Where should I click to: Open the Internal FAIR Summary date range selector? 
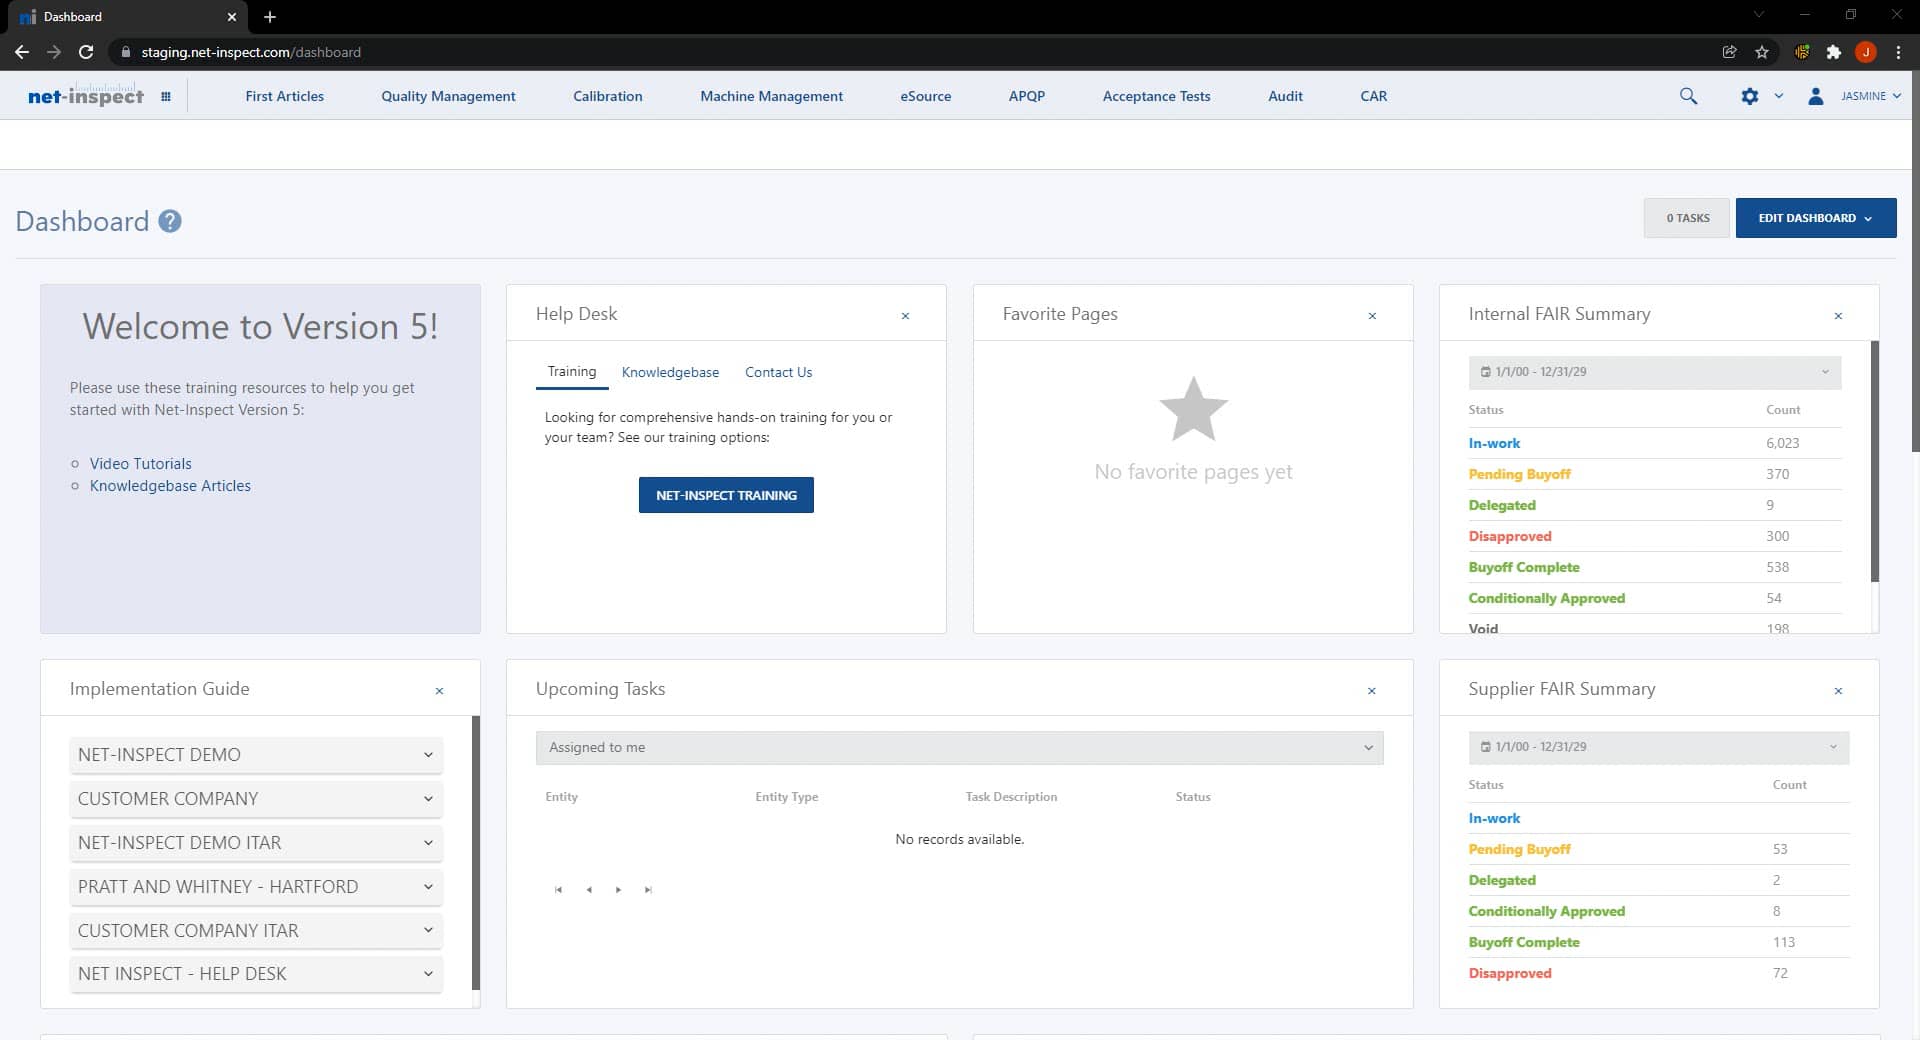coord(1654,372)
